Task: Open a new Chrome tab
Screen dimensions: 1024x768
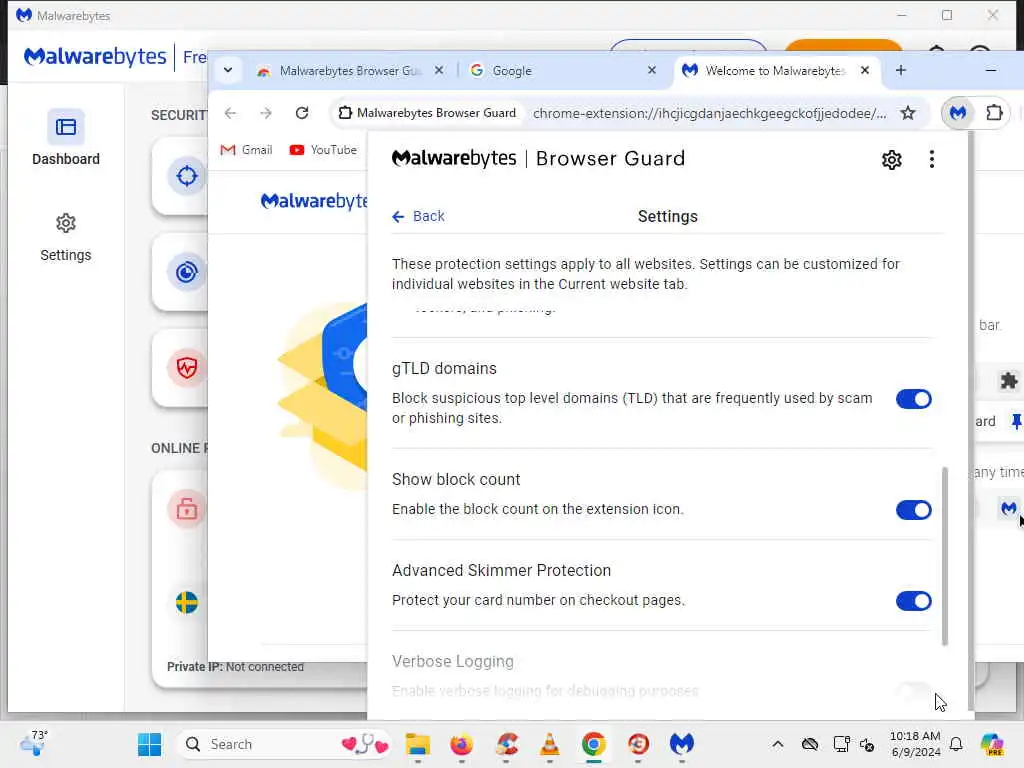Action: (901, 70)
